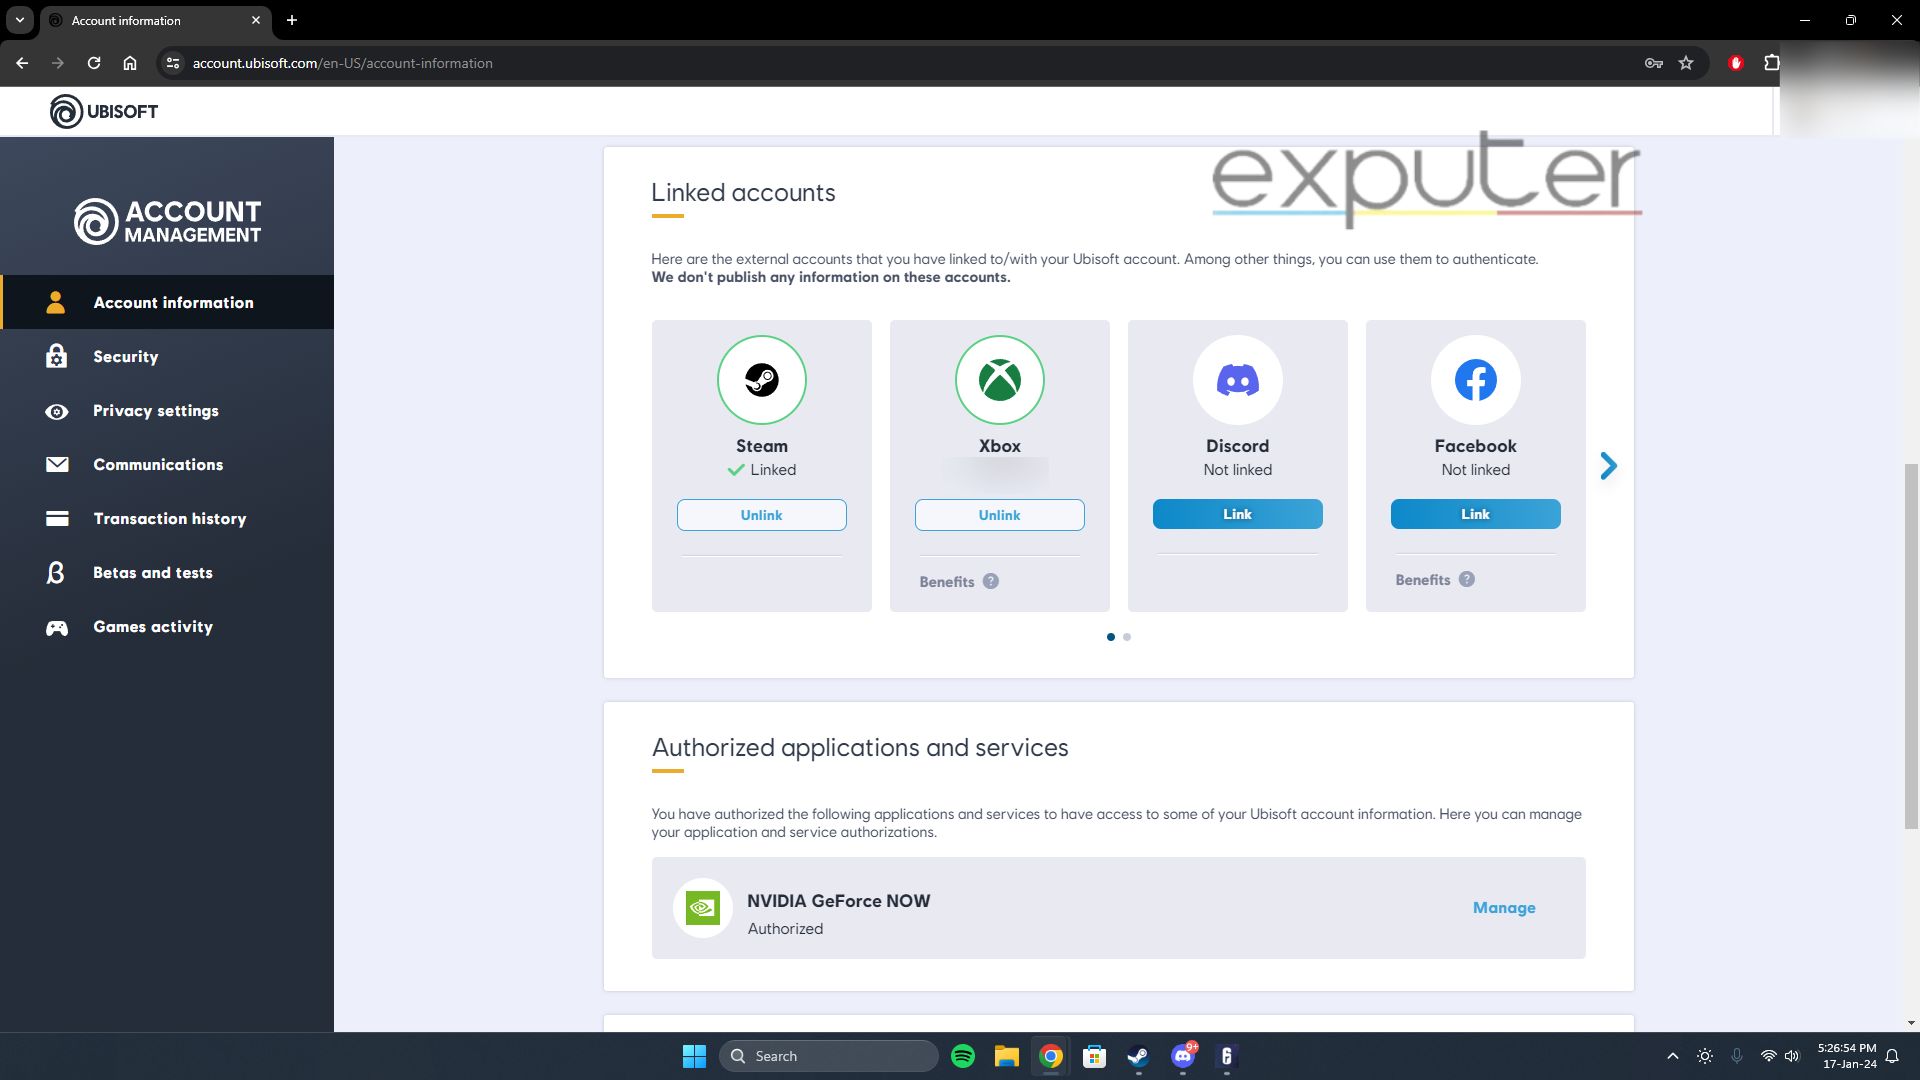Click the Xbox platform icon
Screen dimensions: 1920x1080
[1000, 380]
